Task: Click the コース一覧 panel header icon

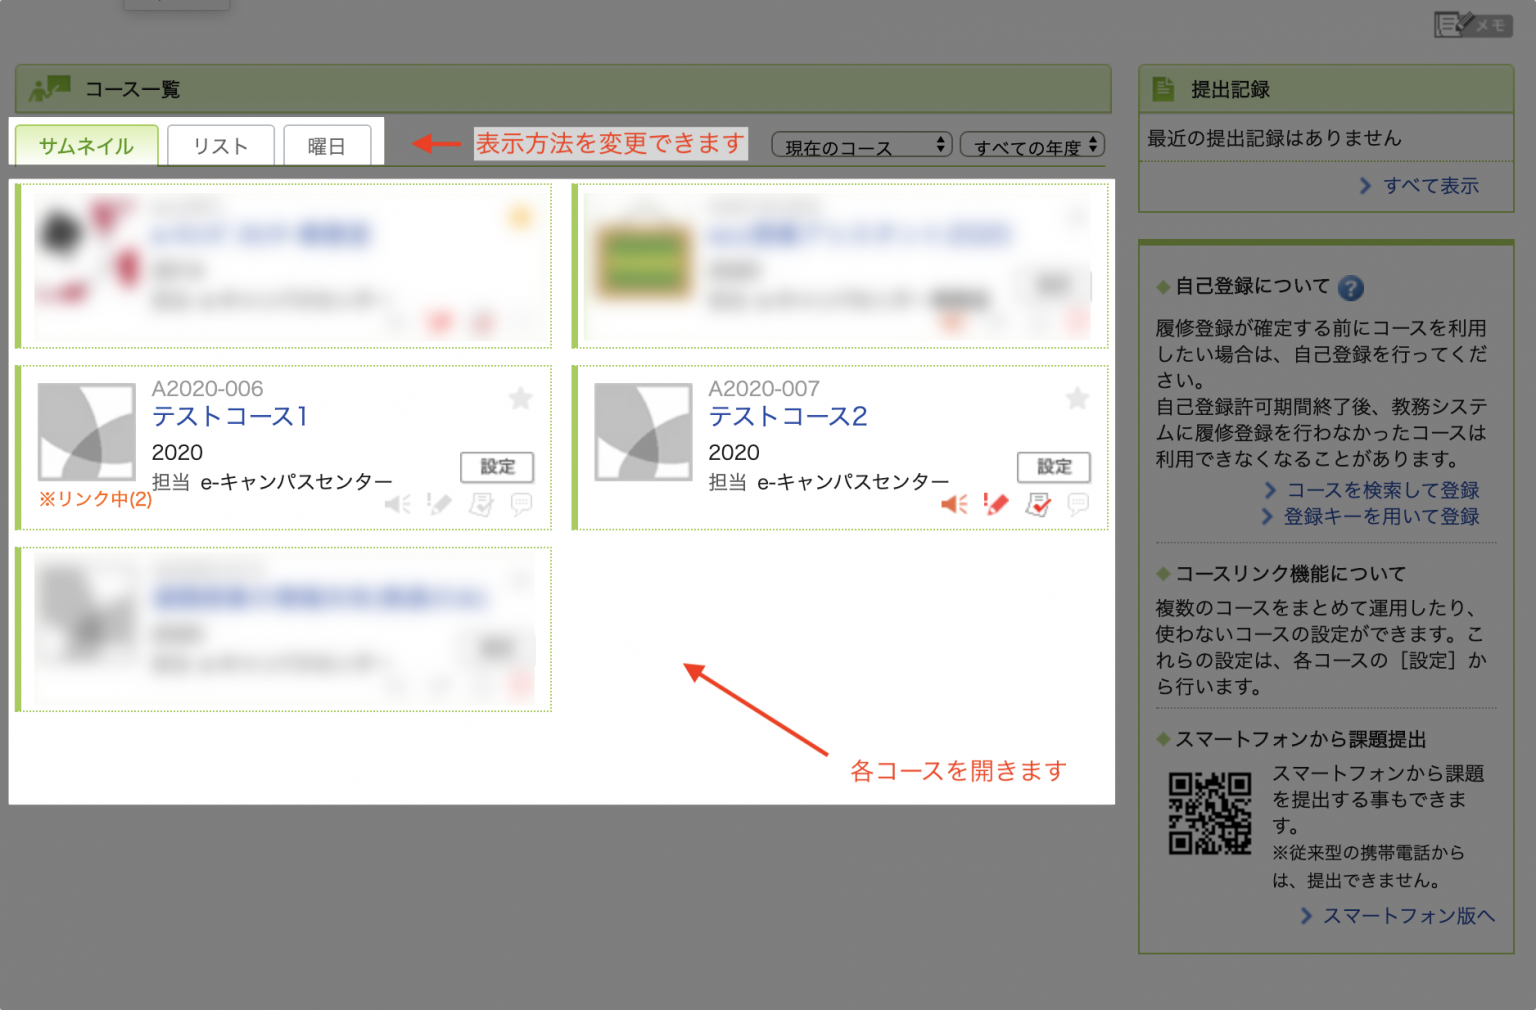Action: coord(47,88)
